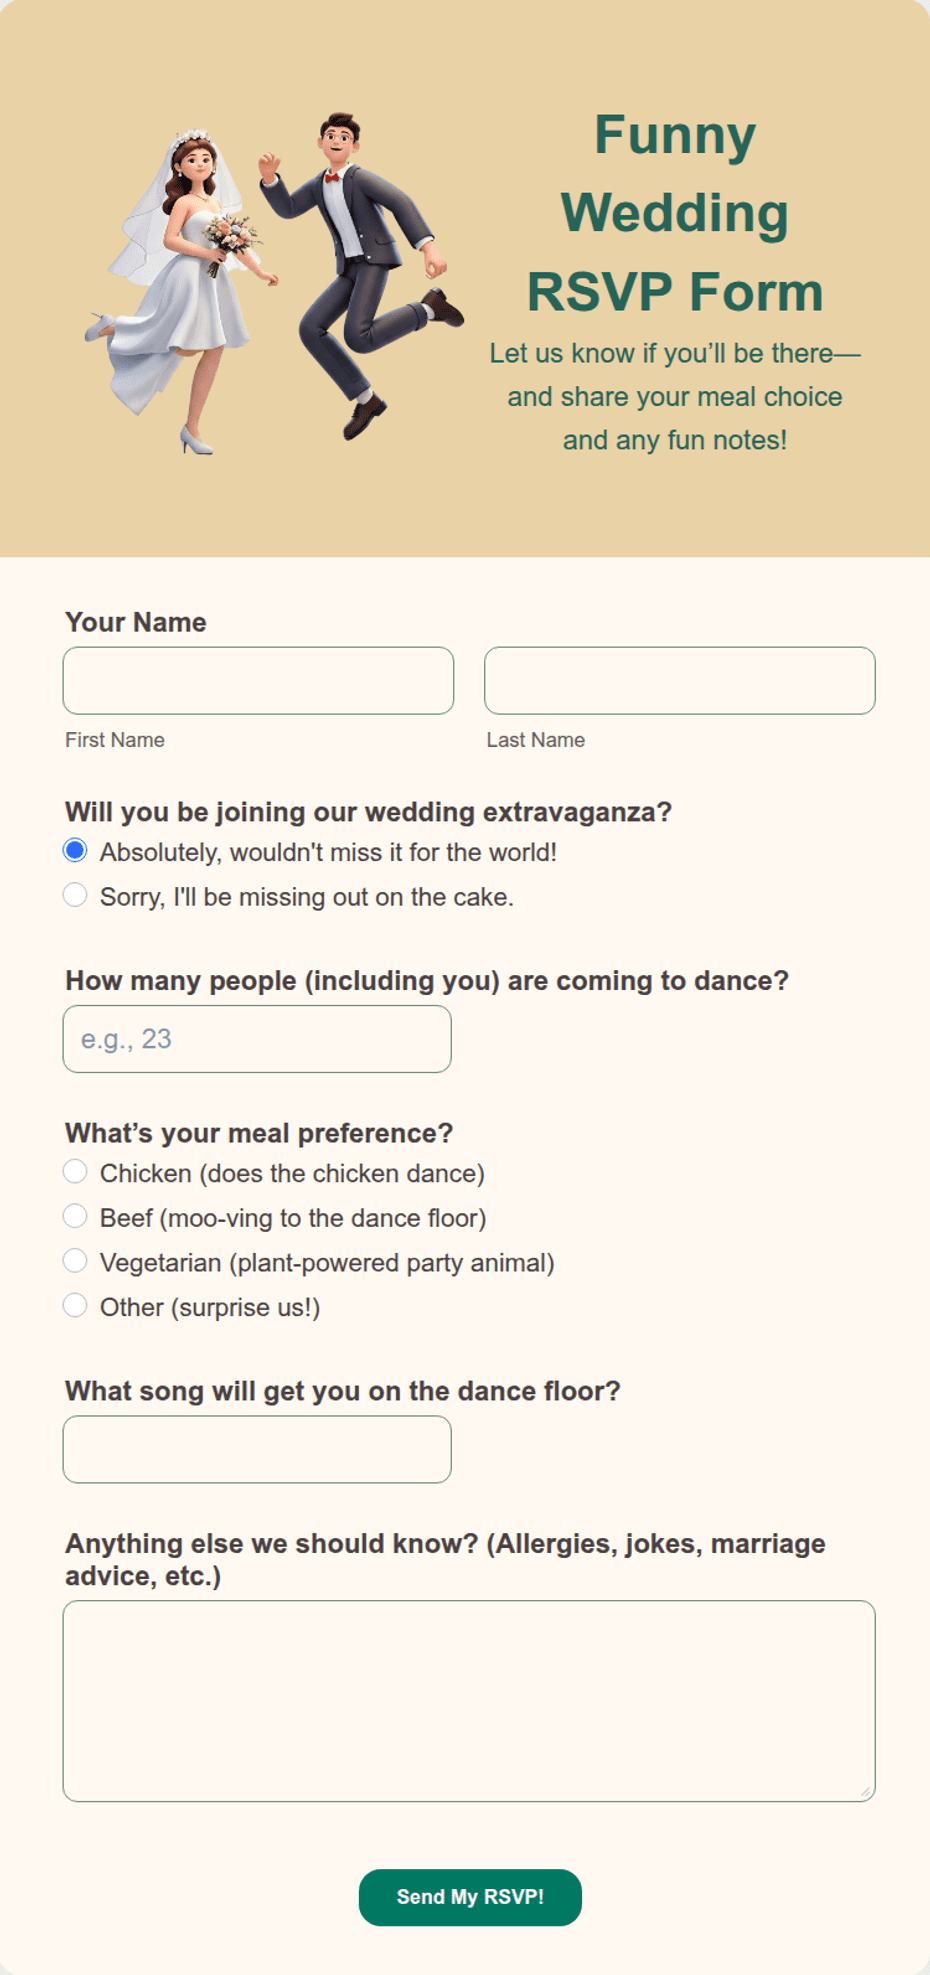The width and height of the screenshot is (930, 1975).
Task: Click the 'Anything else' notes textarea
Action: coord(469,1701)
